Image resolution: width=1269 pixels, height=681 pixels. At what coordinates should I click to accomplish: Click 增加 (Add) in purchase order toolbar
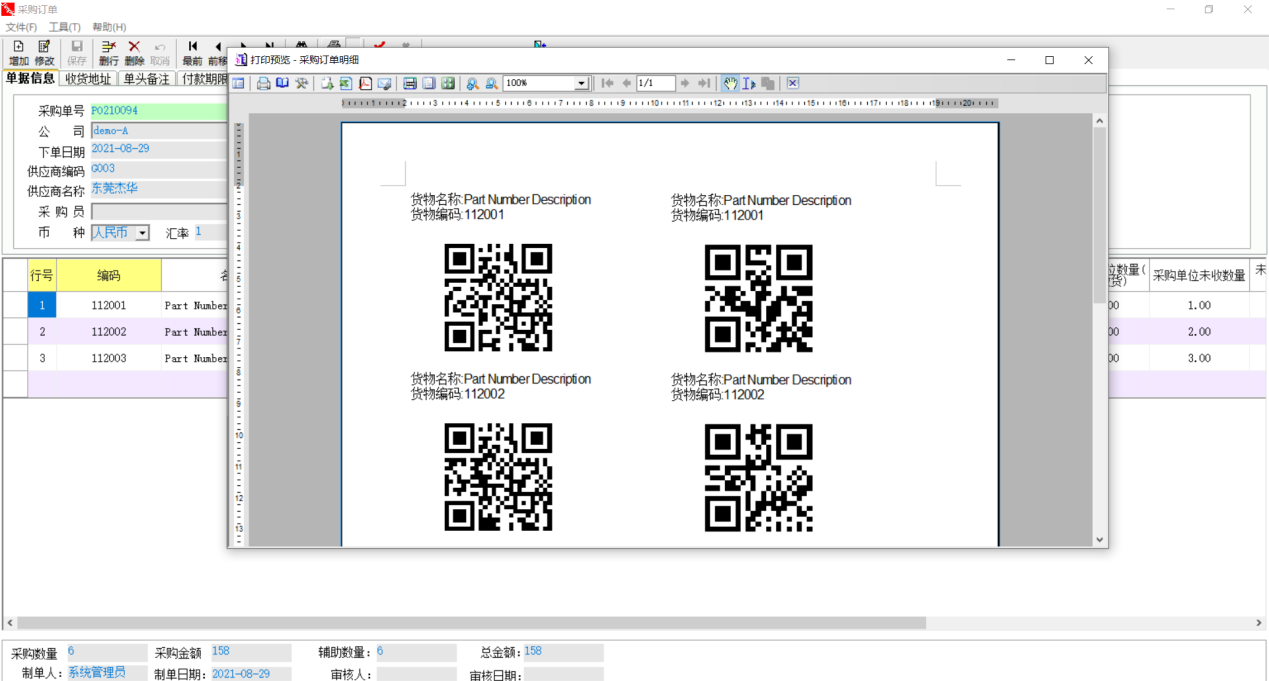(18, 54)
